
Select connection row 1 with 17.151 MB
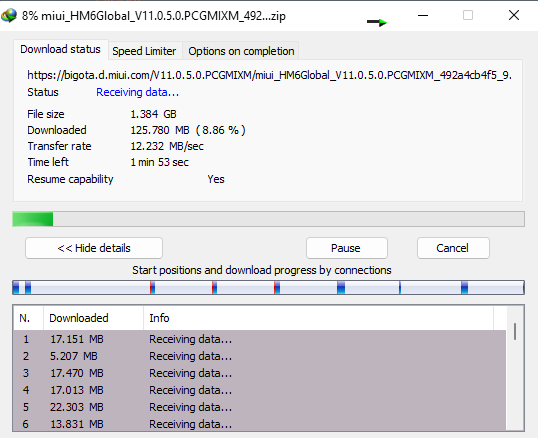tap(260, 339)
